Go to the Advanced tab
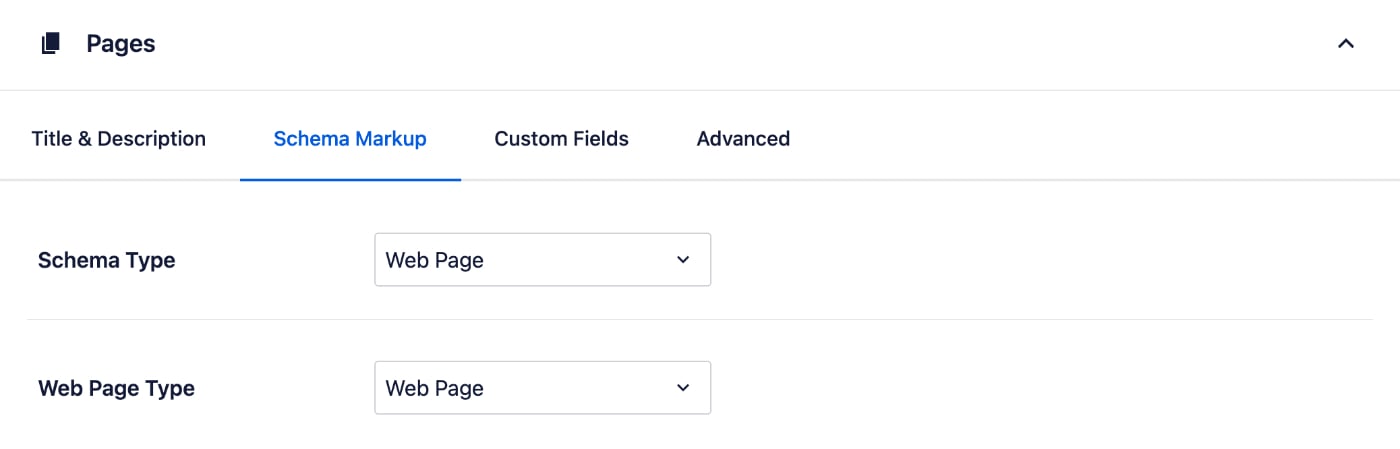 tap(743, 139)
